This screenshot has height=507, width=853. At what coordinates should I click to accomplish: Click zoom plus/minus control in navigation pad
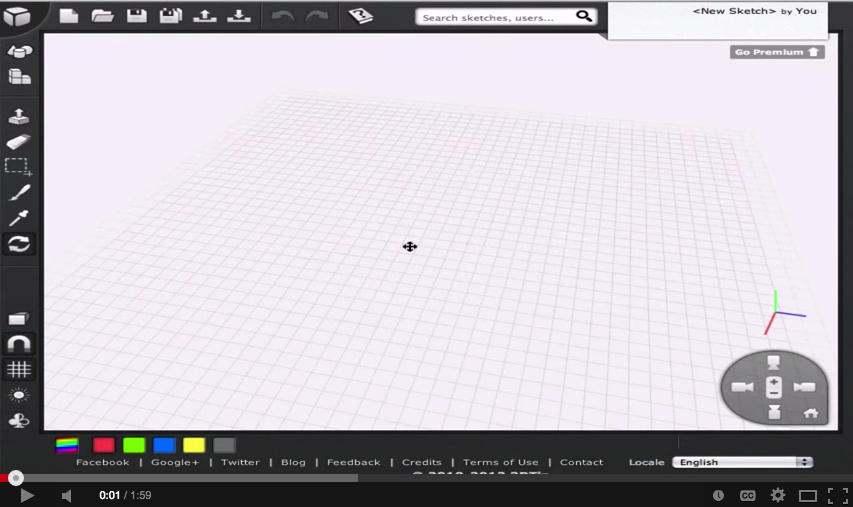(774, 387)
